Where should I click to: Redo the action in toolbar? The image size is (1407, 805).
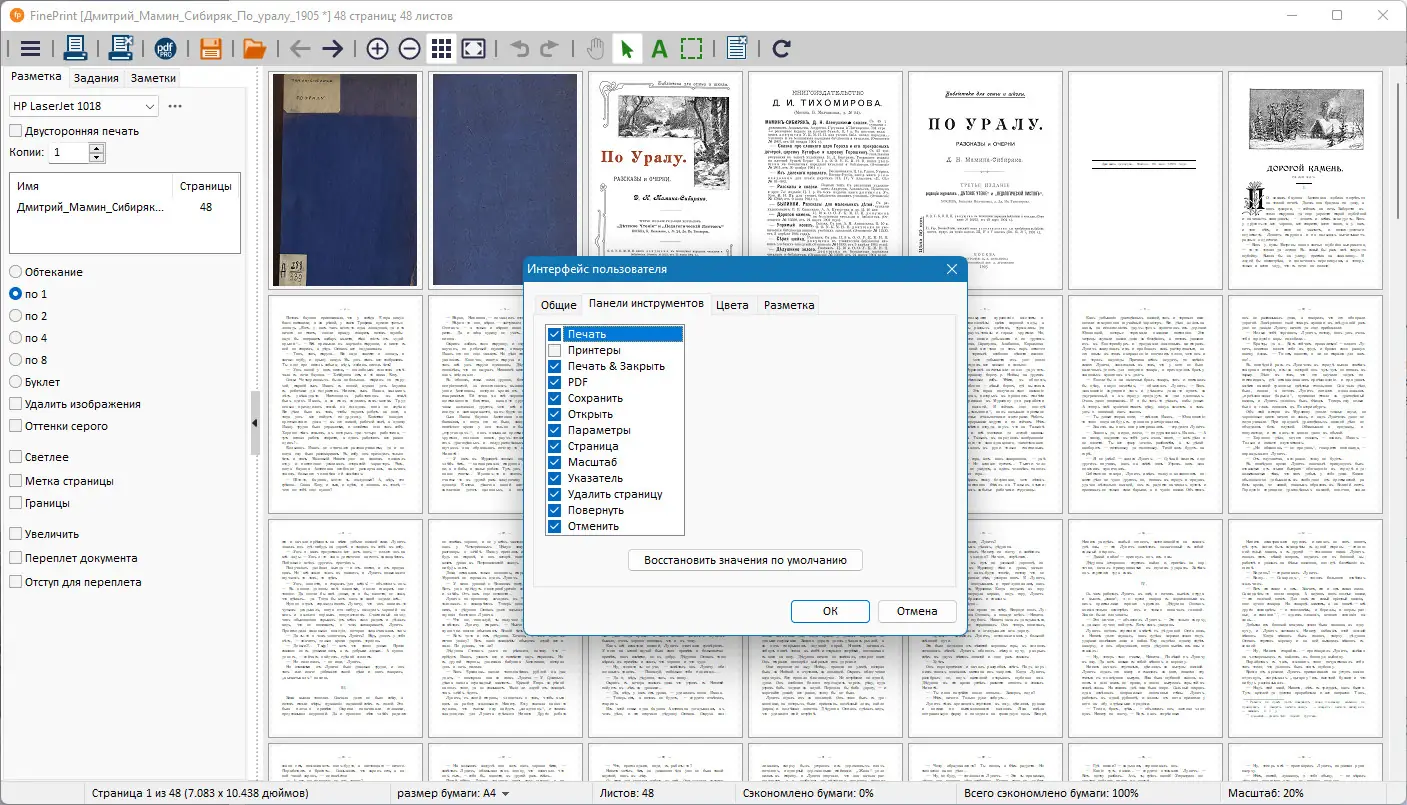tap(549, 48)
